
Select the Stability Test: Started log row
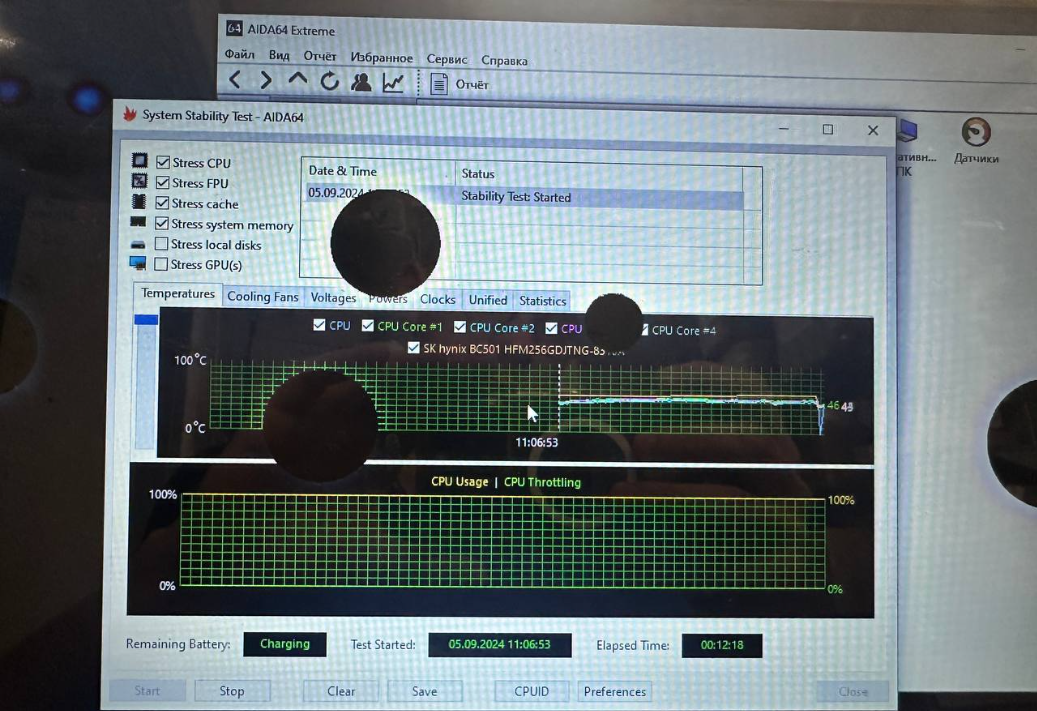[524, 196]
